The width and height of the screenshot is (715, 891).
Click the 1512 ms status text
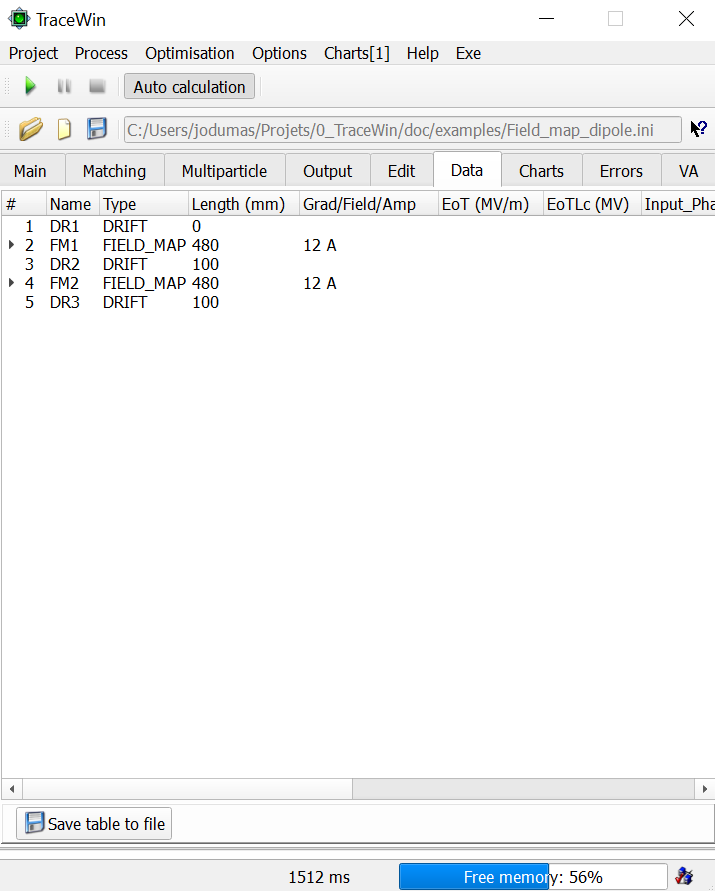(319, 877)
